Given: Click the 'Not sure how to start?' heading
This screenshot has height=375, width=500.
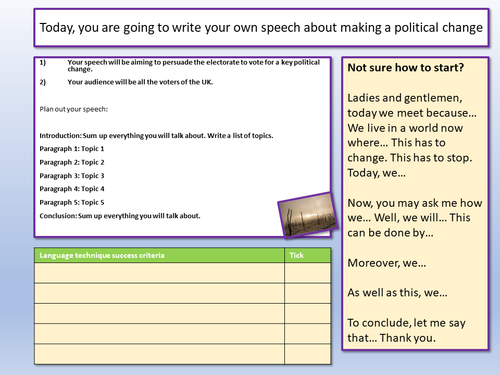Looking at the screenshot, I should [x=405, y=68].
